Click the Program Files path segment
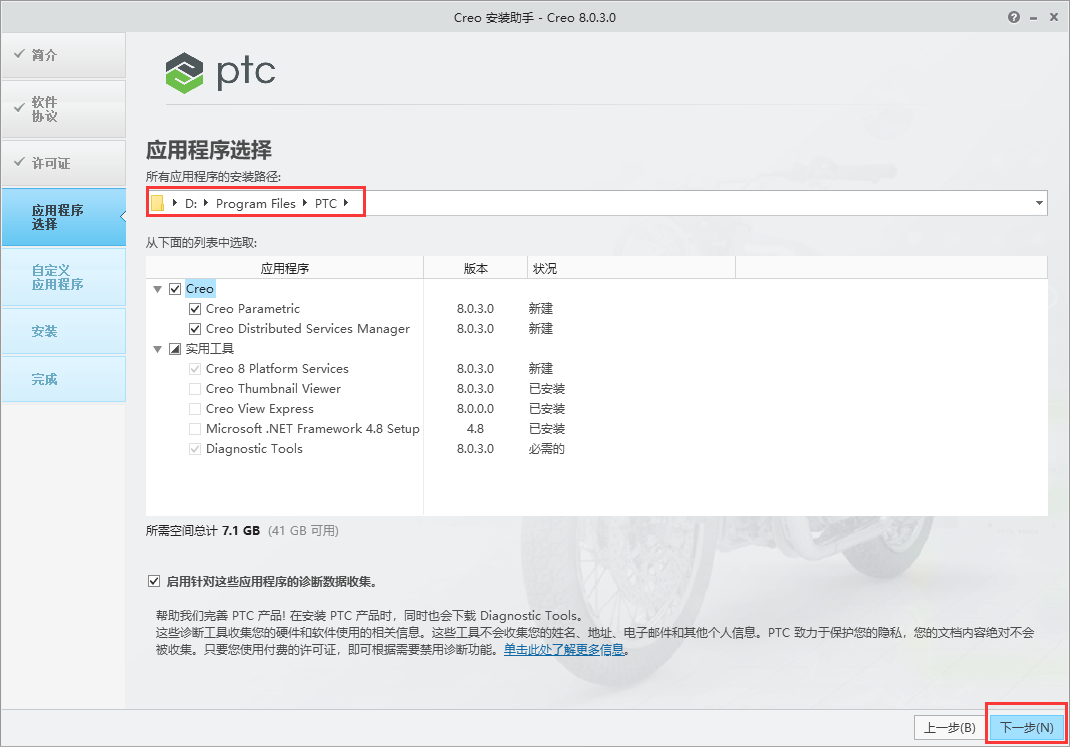1070x747 pixels. tap(255, 203)
